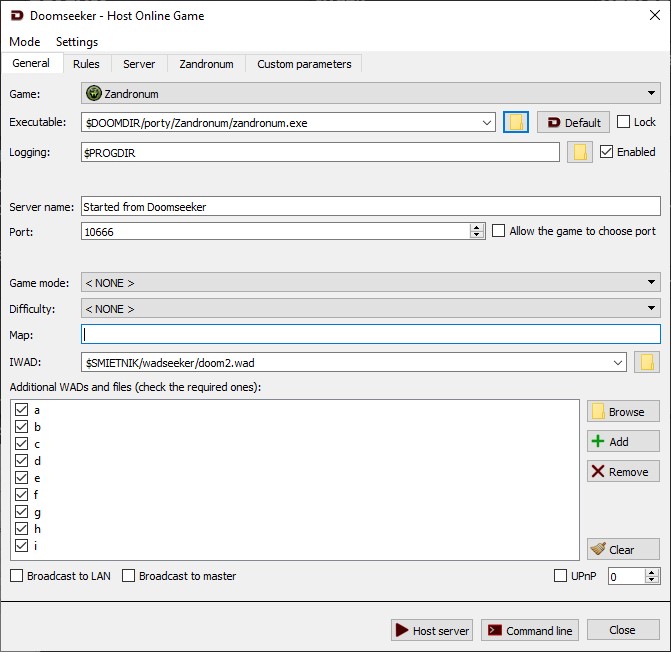The image size is (671, 652).
Task: Switch to the Rules tab
Action: click(86, 64)
